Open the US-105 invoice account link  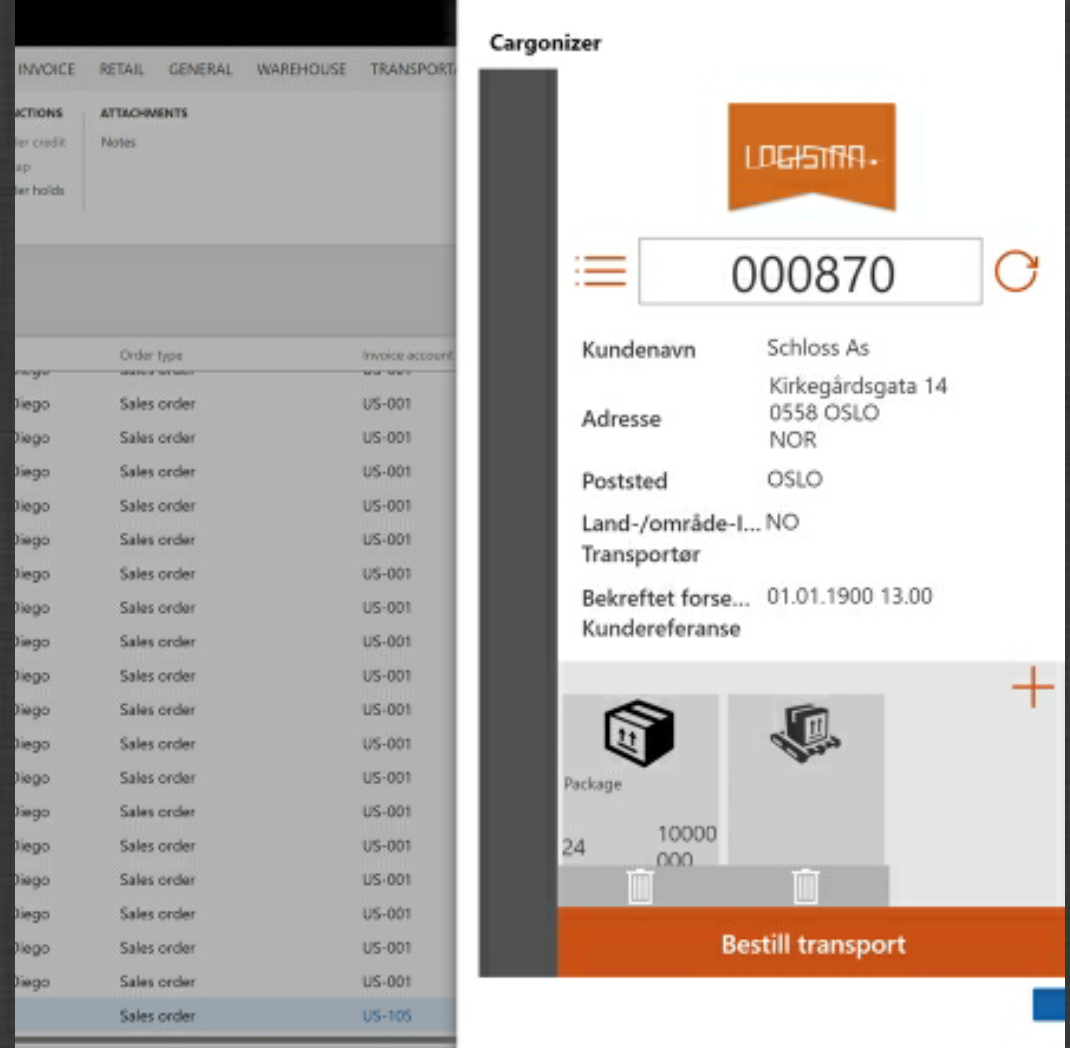click(x=386, y=1016)
